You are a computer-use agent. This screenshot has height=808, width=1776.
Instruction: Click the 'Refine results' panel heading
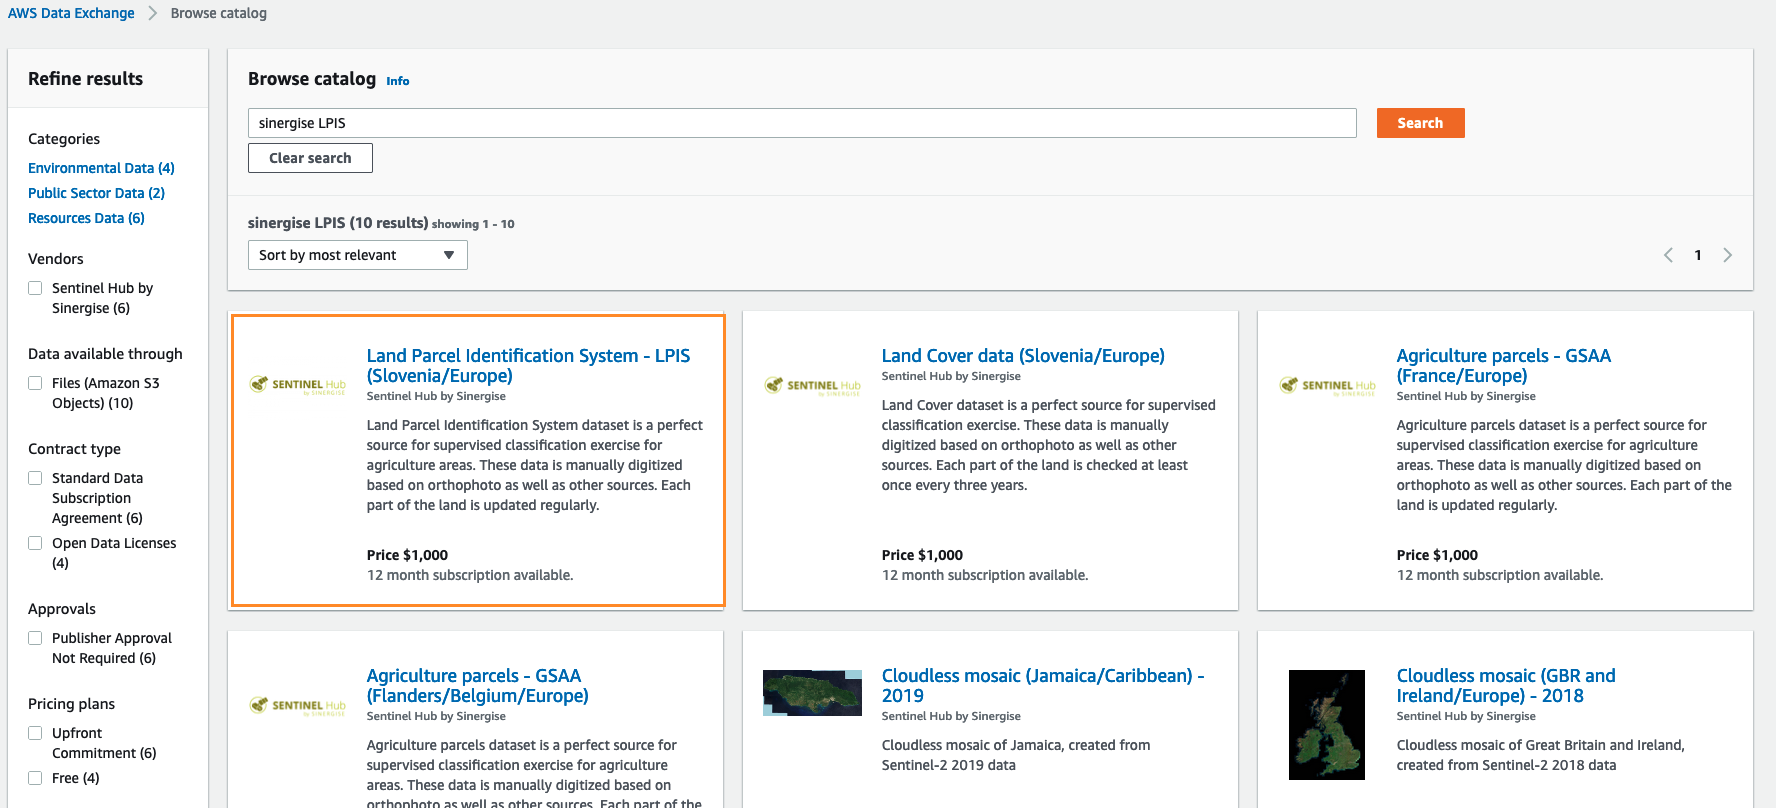[x=86, y=79]
